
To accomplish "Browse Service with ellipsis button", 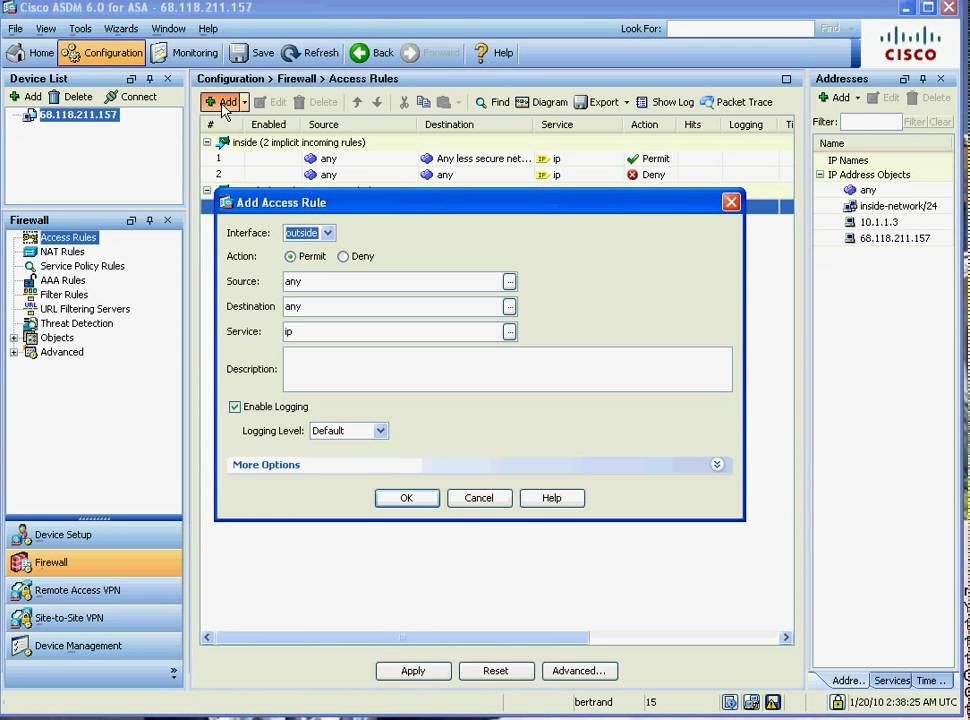I will 509,332.
